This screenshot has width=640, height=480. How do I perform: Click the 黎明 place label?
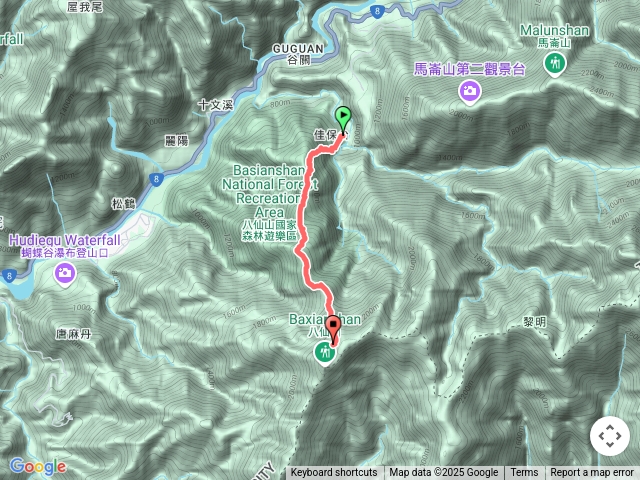pos(535,322)
